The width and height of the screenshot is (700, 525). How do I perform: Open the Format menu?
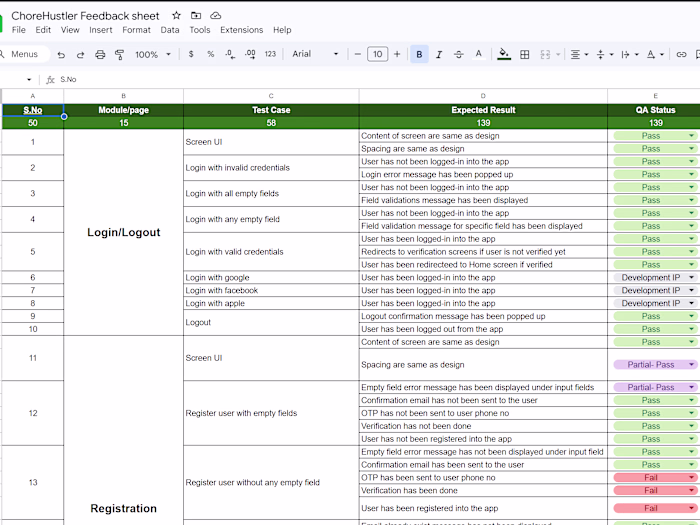click(137, 30)
